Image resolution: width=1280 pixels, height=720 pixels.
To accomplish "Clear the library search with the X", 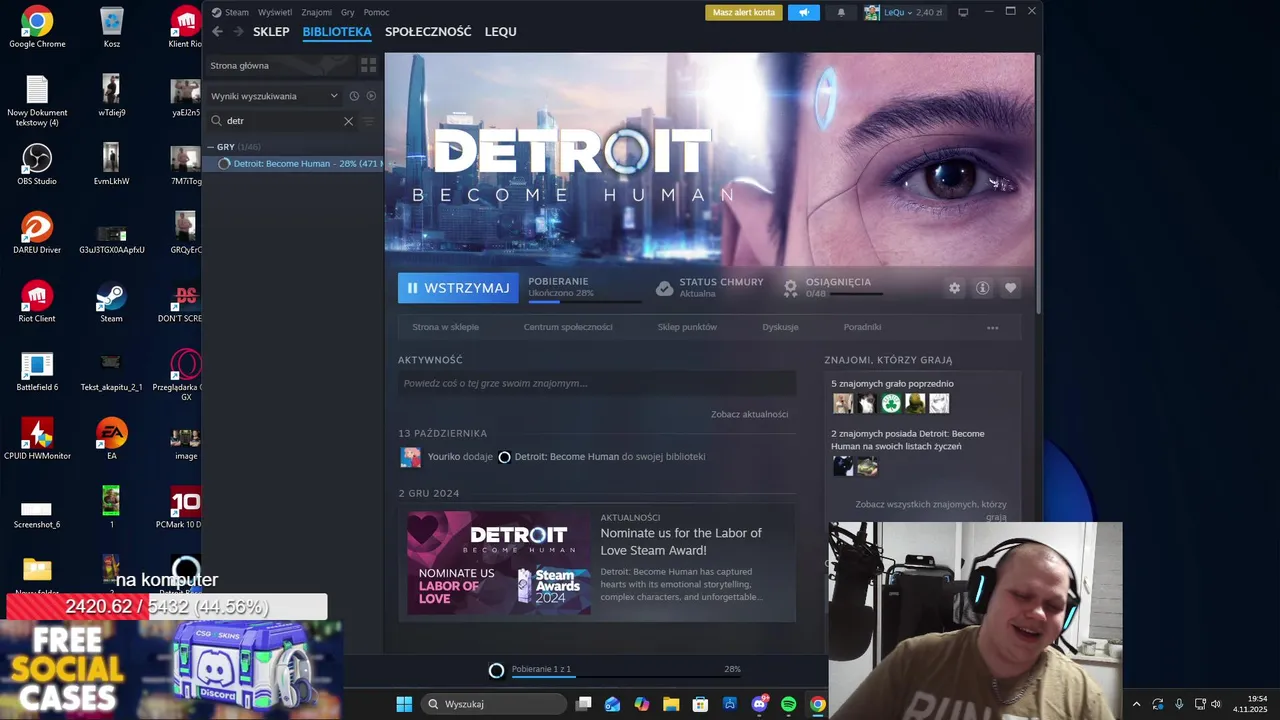I will pyautogui.click(x=348, y=121).
